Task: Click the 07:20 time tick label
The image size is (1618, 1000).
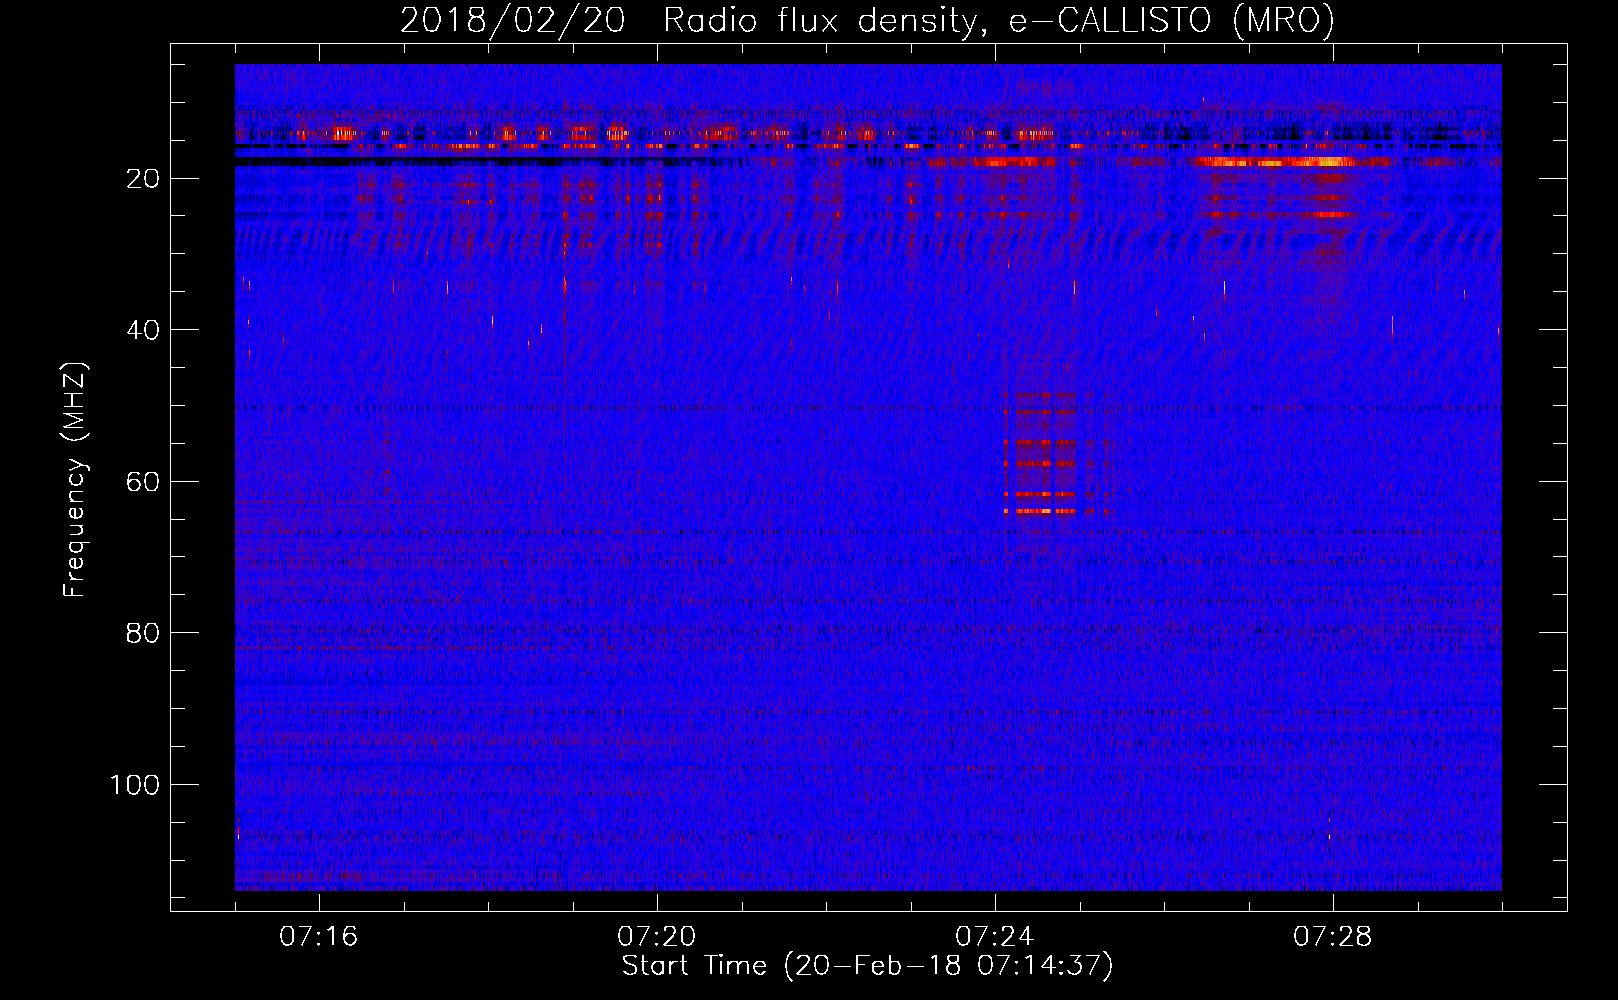Action: (x=657, y=937)
